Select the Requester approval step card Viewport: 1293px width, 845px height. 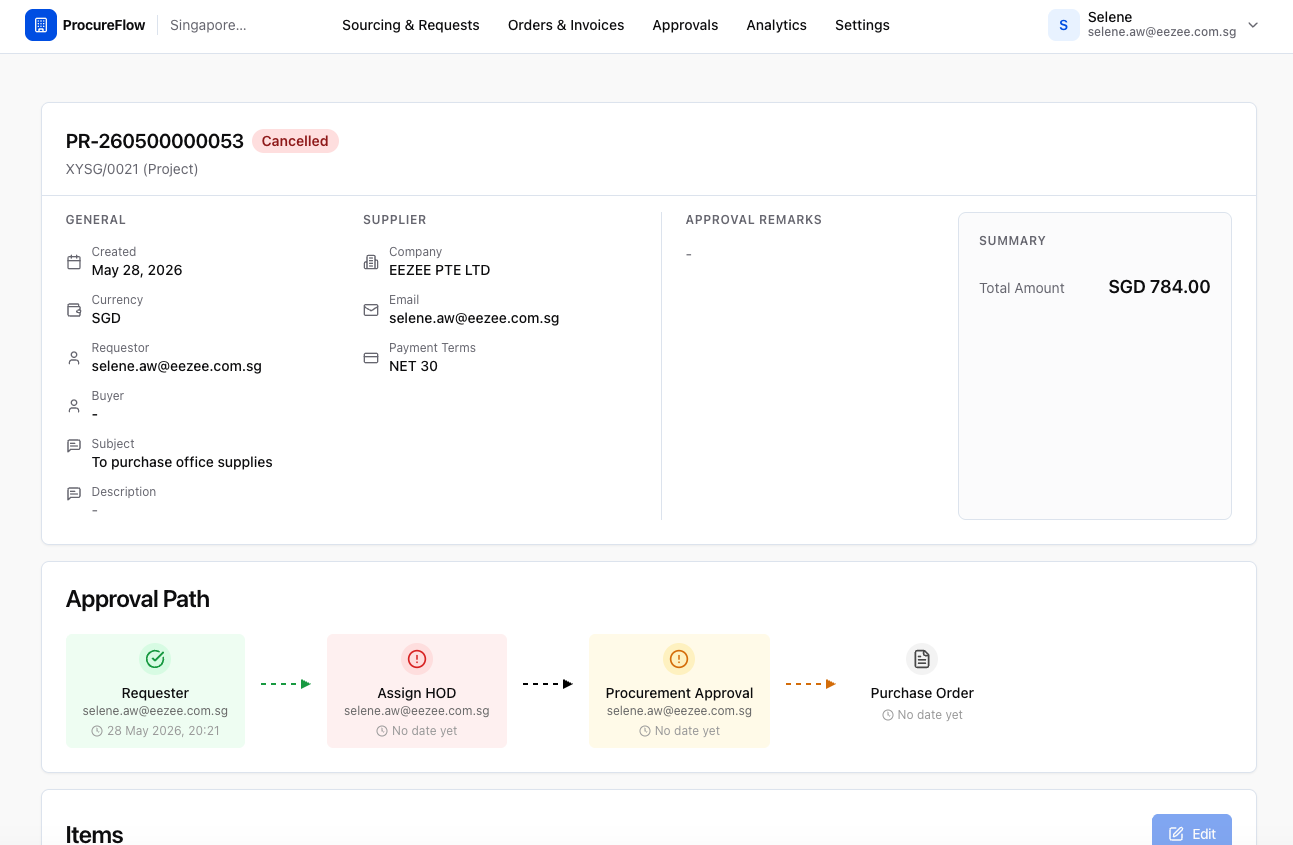tap(155, 691)
